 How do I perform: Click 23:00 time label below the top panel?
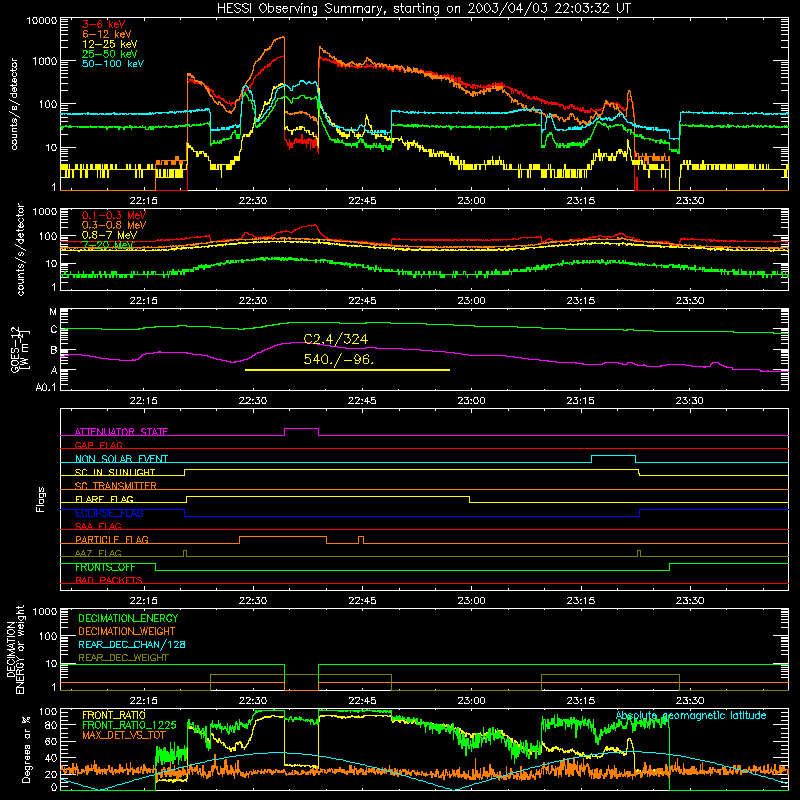pyautogui.click(x=471, y=201)
